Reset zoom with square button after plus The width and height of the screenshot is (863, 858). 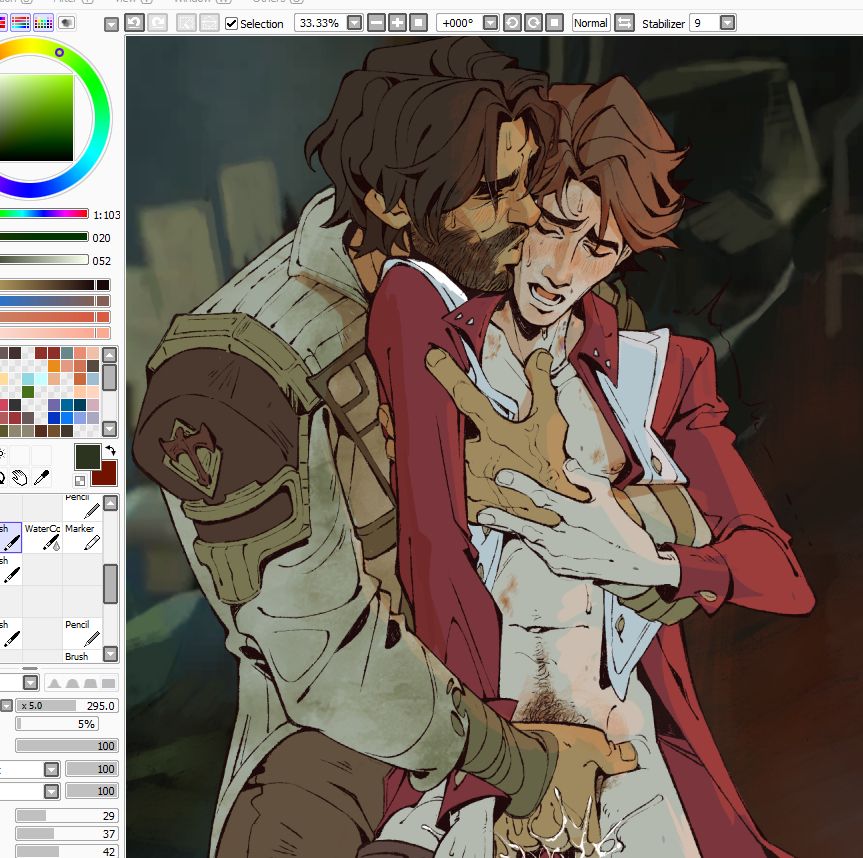click(418, 23)
